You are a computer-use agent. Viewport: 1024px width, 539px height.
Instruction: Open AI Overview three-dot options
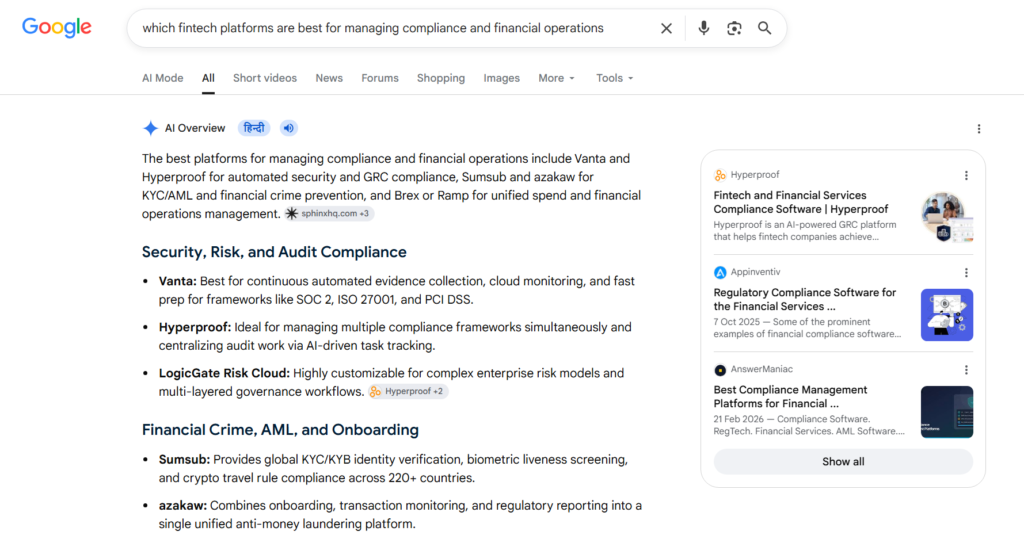[979, 129]
